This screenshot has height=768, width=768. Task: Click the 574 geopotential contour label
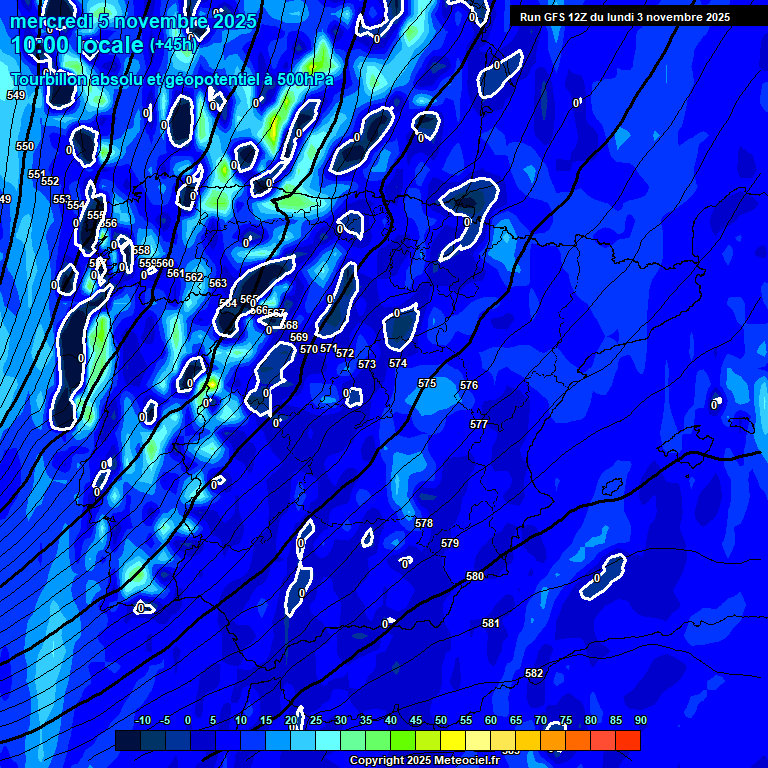[x=398, y=364]
